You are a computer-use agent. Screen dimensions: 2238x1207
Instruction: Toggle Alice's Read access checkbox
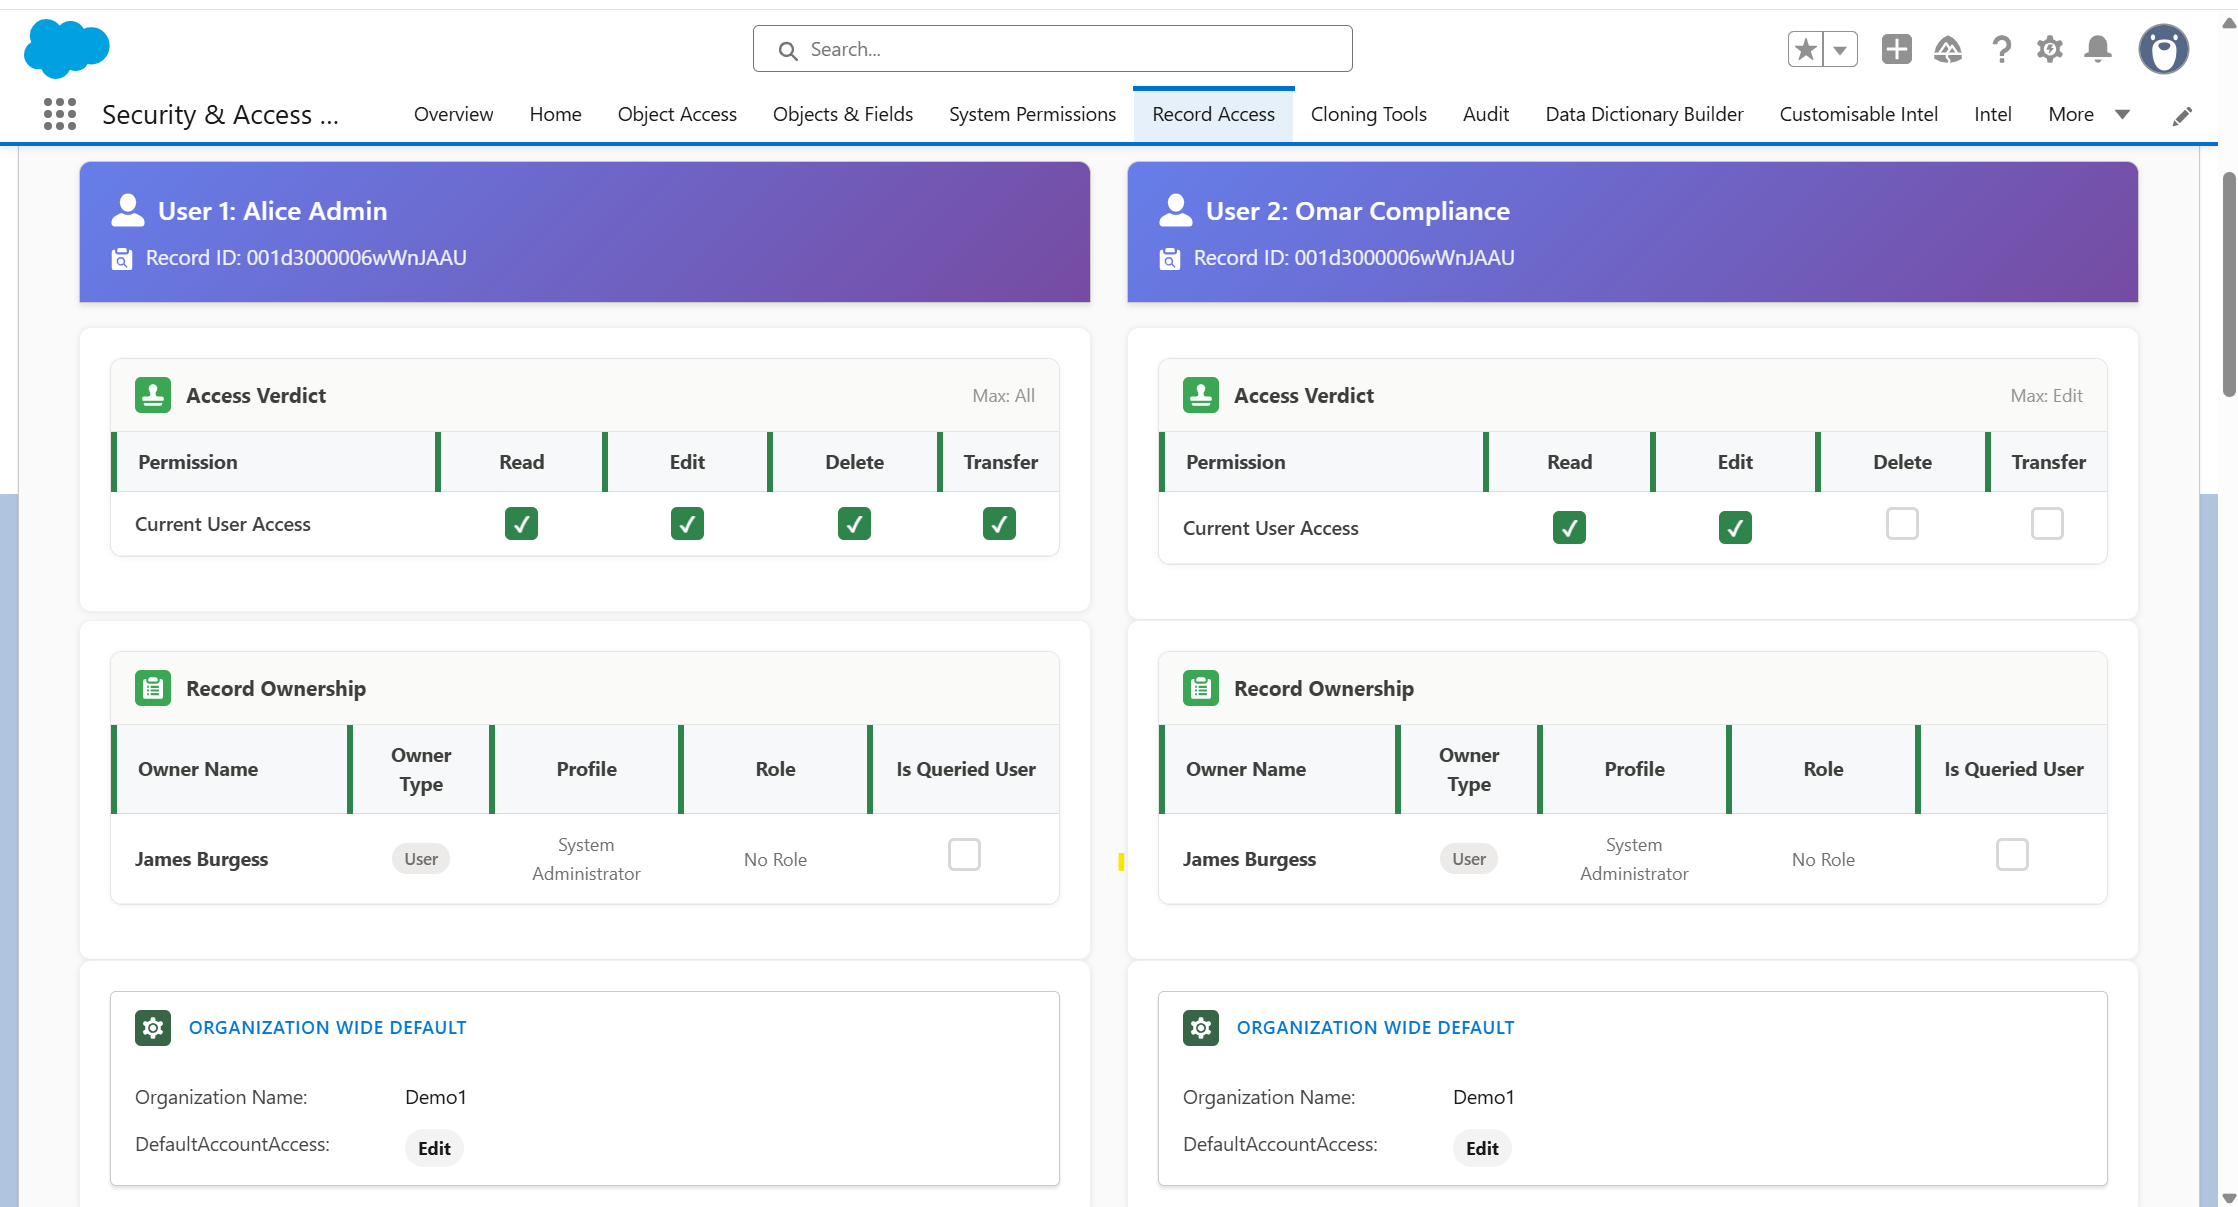pyautogui.click(x=521, y=523)
